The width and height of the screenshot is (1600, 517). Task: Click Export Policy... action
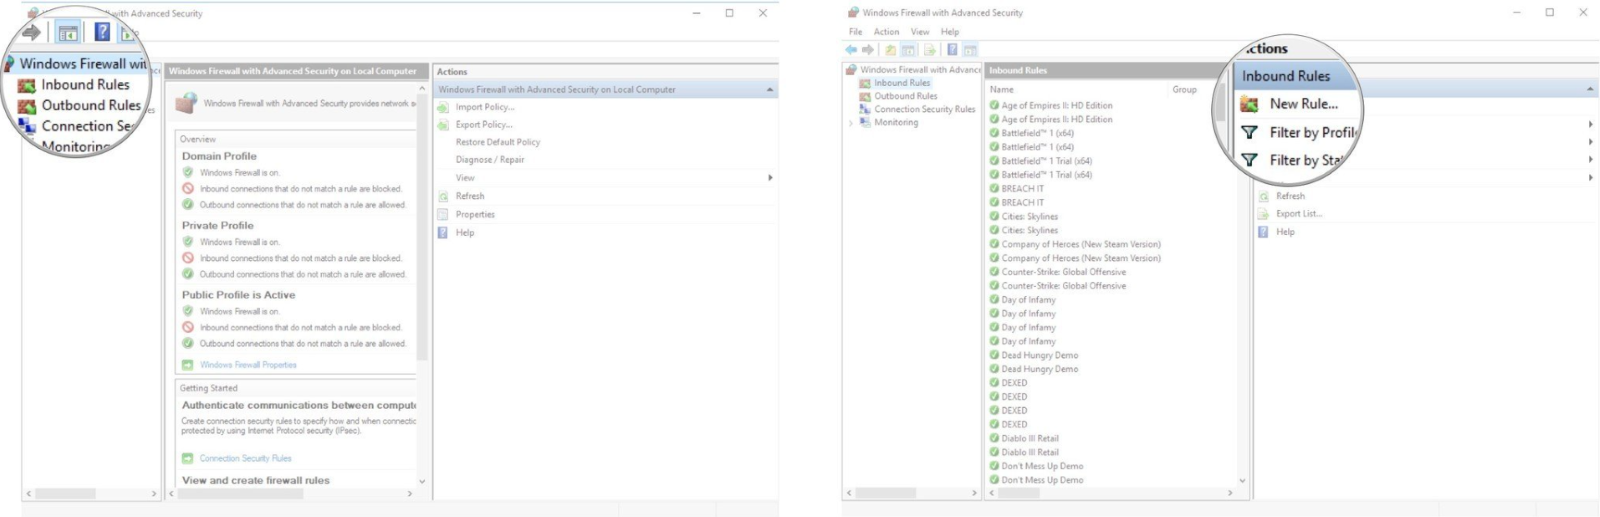click(x=484, y=125)
